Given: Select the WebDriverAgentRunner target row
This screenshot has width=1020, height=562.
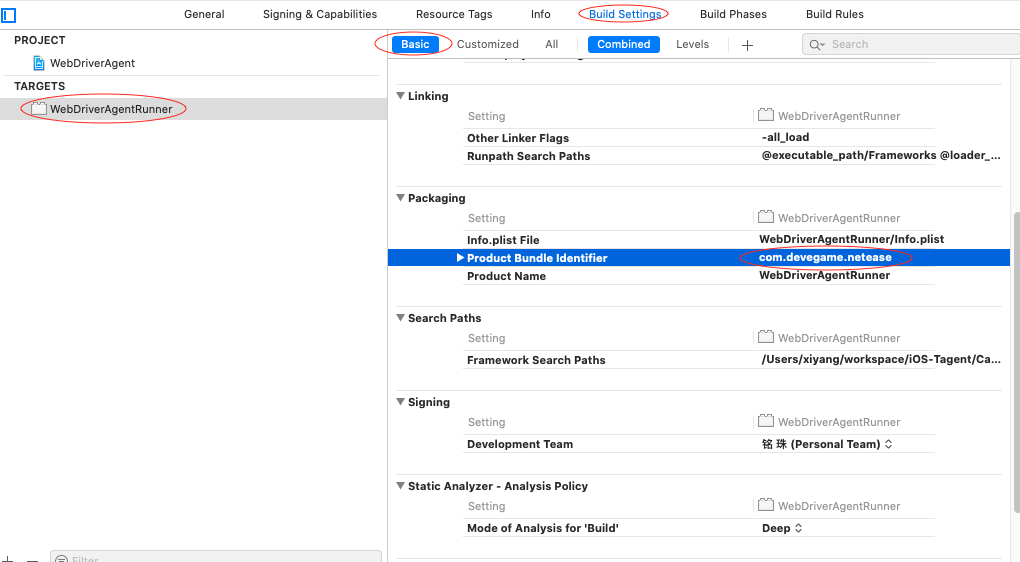Looking at the screenshot, I should (194, 109).
